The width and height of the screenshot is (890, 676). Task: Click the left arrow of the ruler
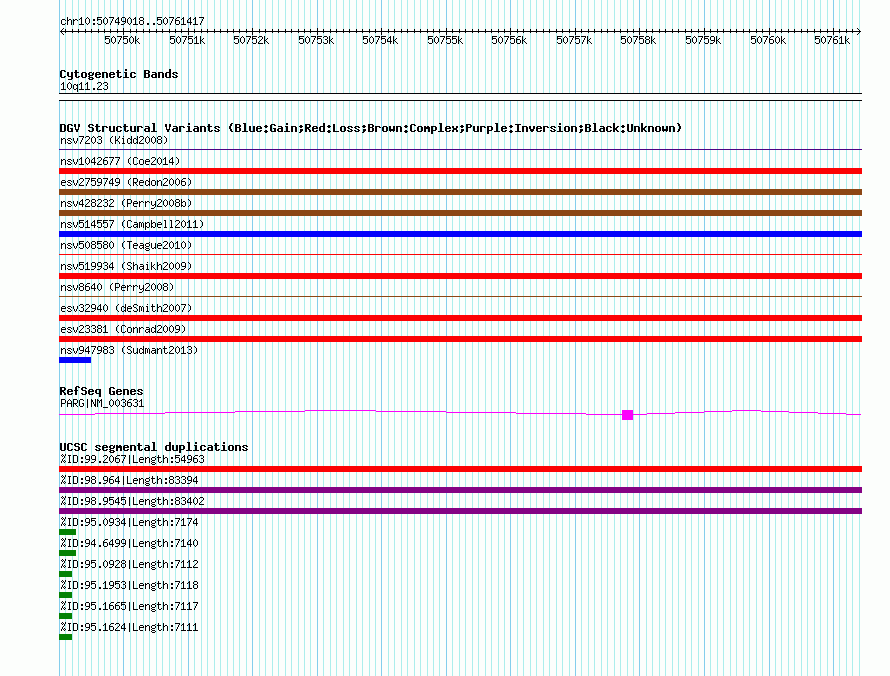coord(62,31)
